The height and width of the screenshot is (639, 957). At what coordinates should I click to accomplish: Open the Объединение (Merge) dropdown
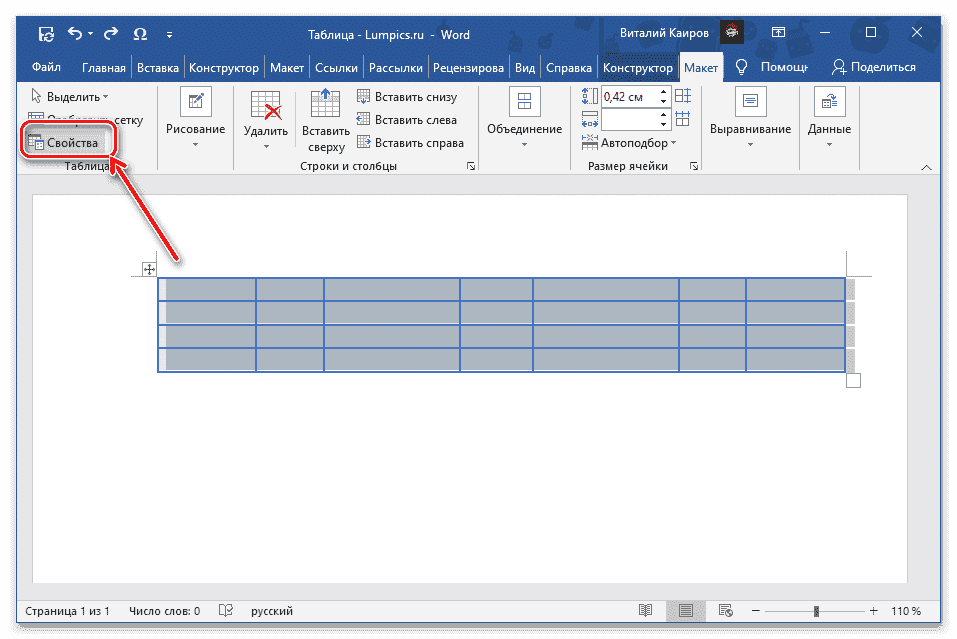[x=524, y=129]
